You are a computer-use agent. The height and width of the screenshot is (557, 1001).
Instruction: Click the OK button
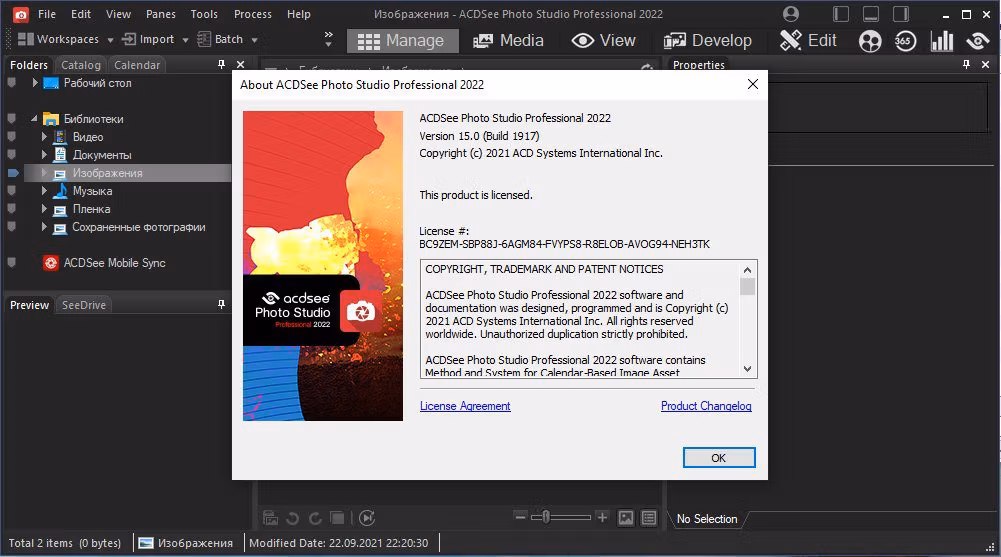(719, 457)
